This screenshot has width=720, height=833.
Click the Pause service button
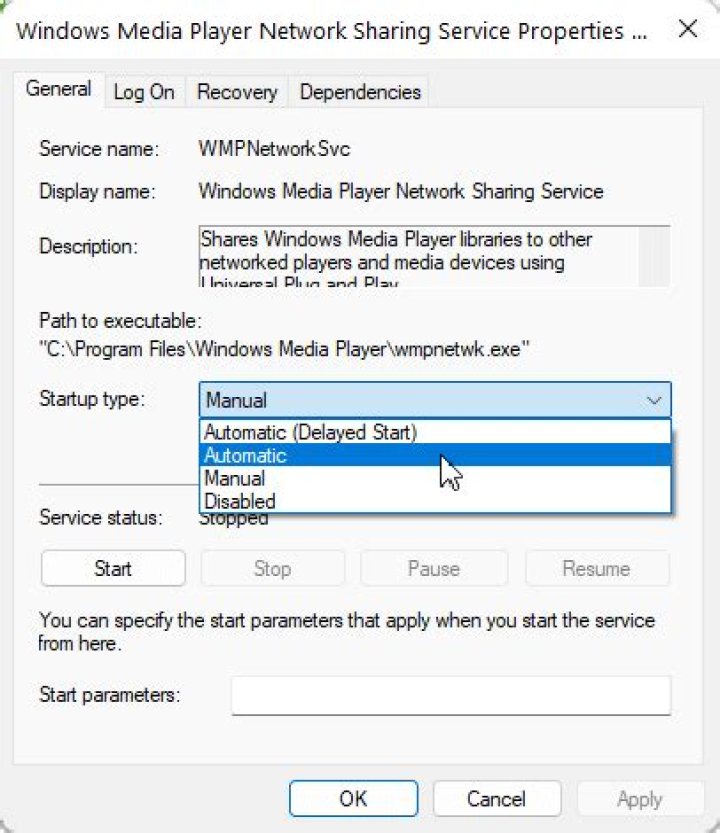(433, 569)
